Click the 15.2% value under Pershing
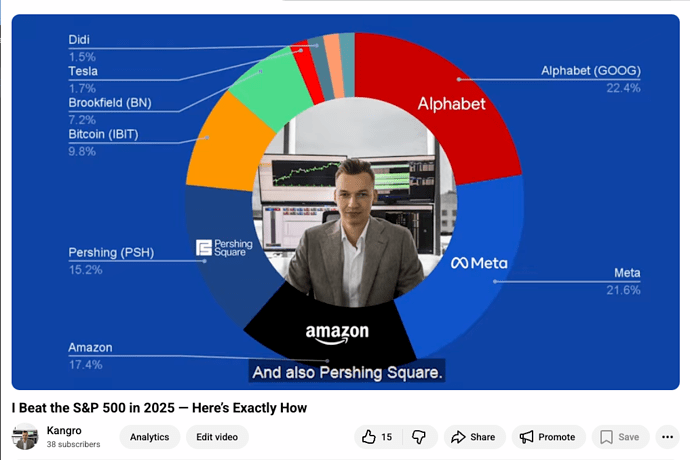The image size is (690, 460). coord(85,269)
